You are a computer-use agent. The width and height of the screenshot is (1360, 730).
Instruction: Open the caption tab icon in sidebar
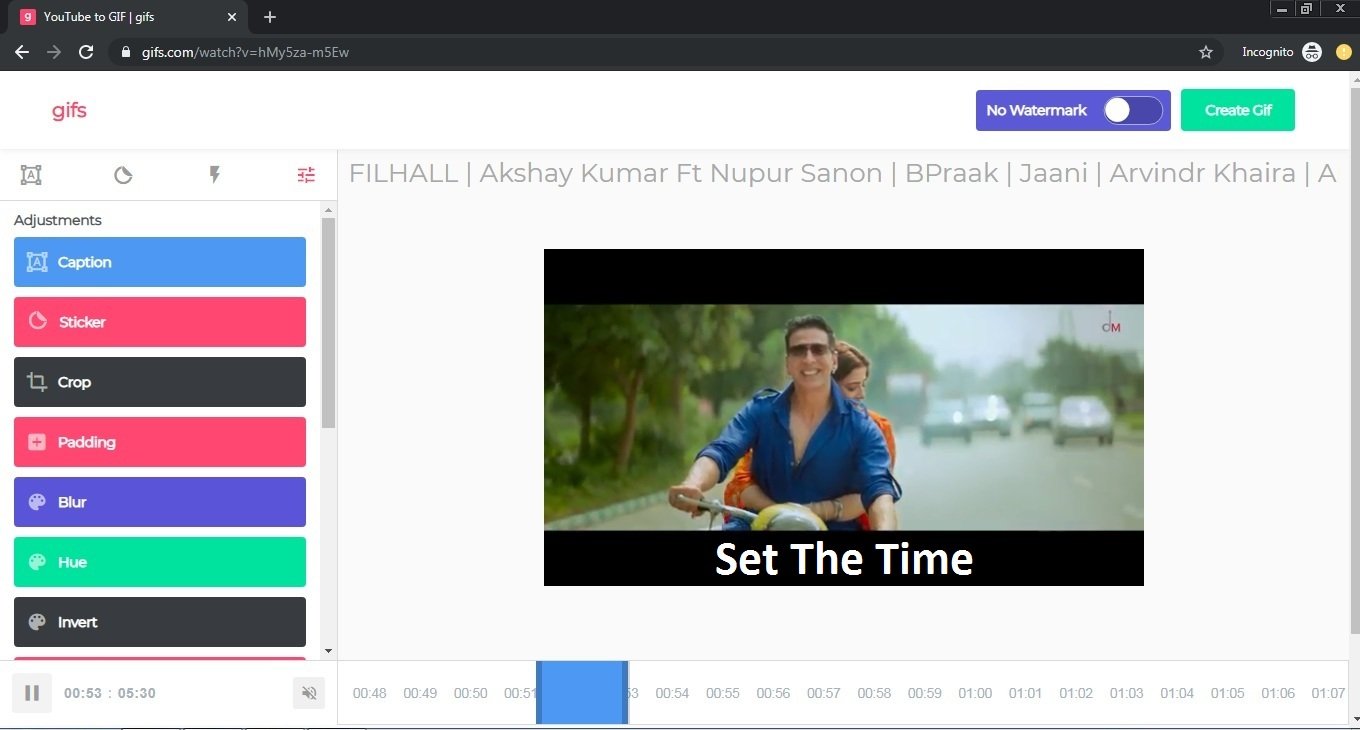[x=31, y=175]
